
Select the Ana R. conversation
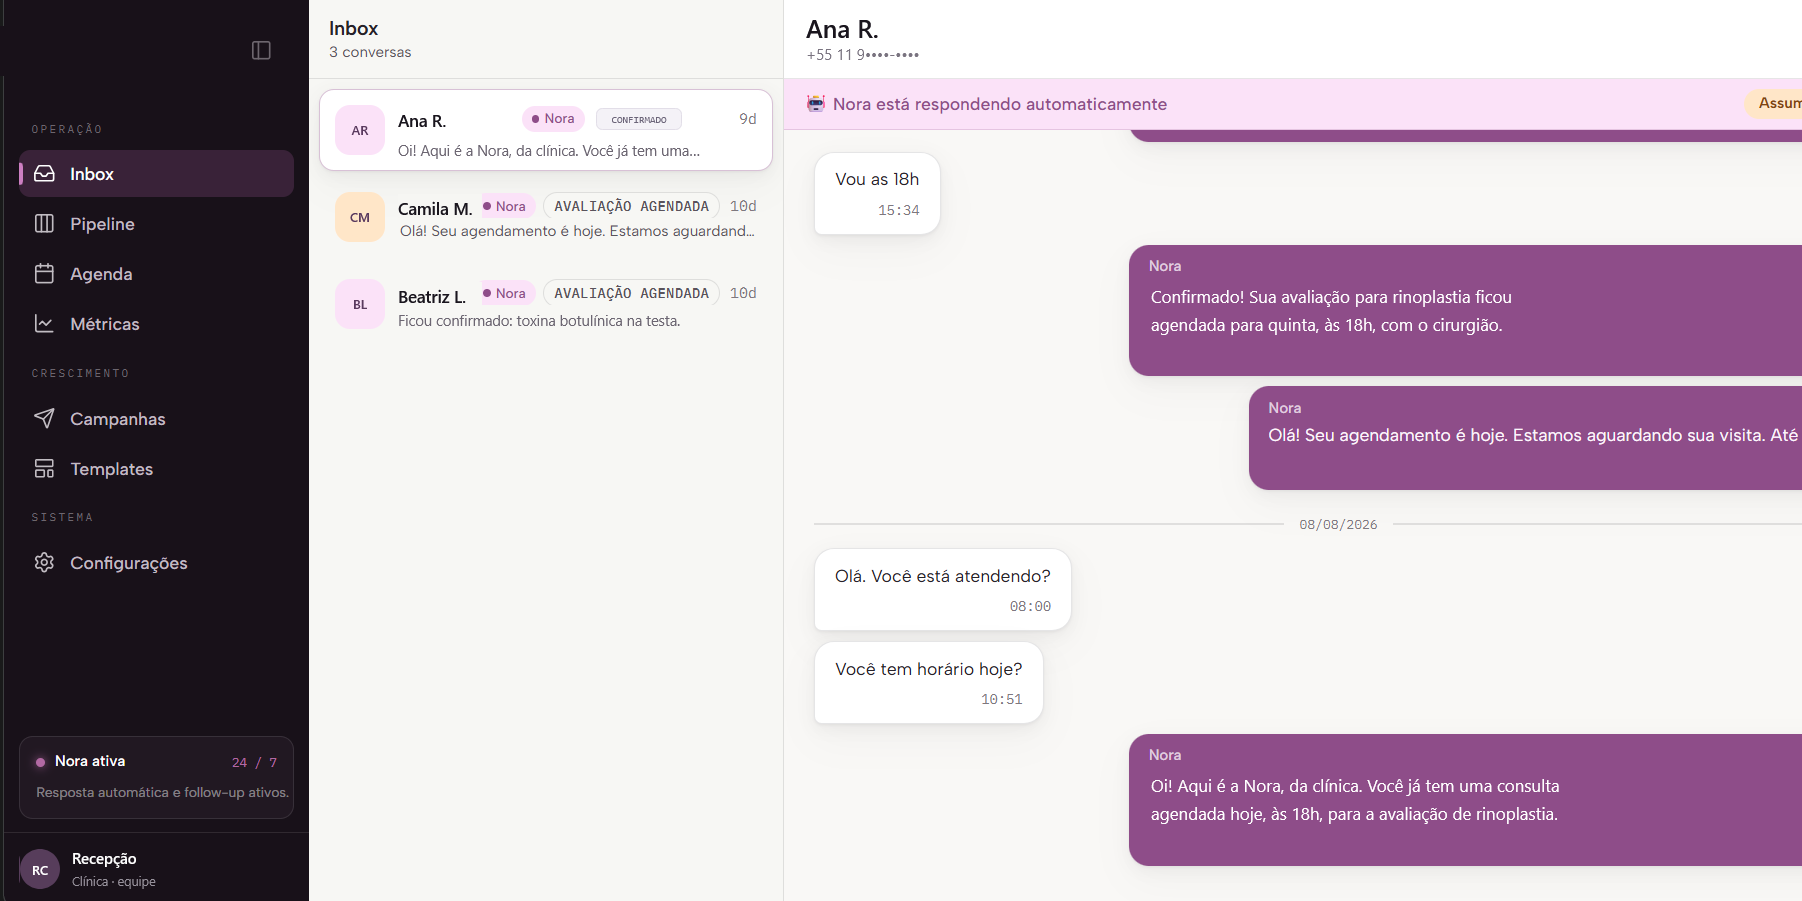pyautogui.click(x=546, y=130)
